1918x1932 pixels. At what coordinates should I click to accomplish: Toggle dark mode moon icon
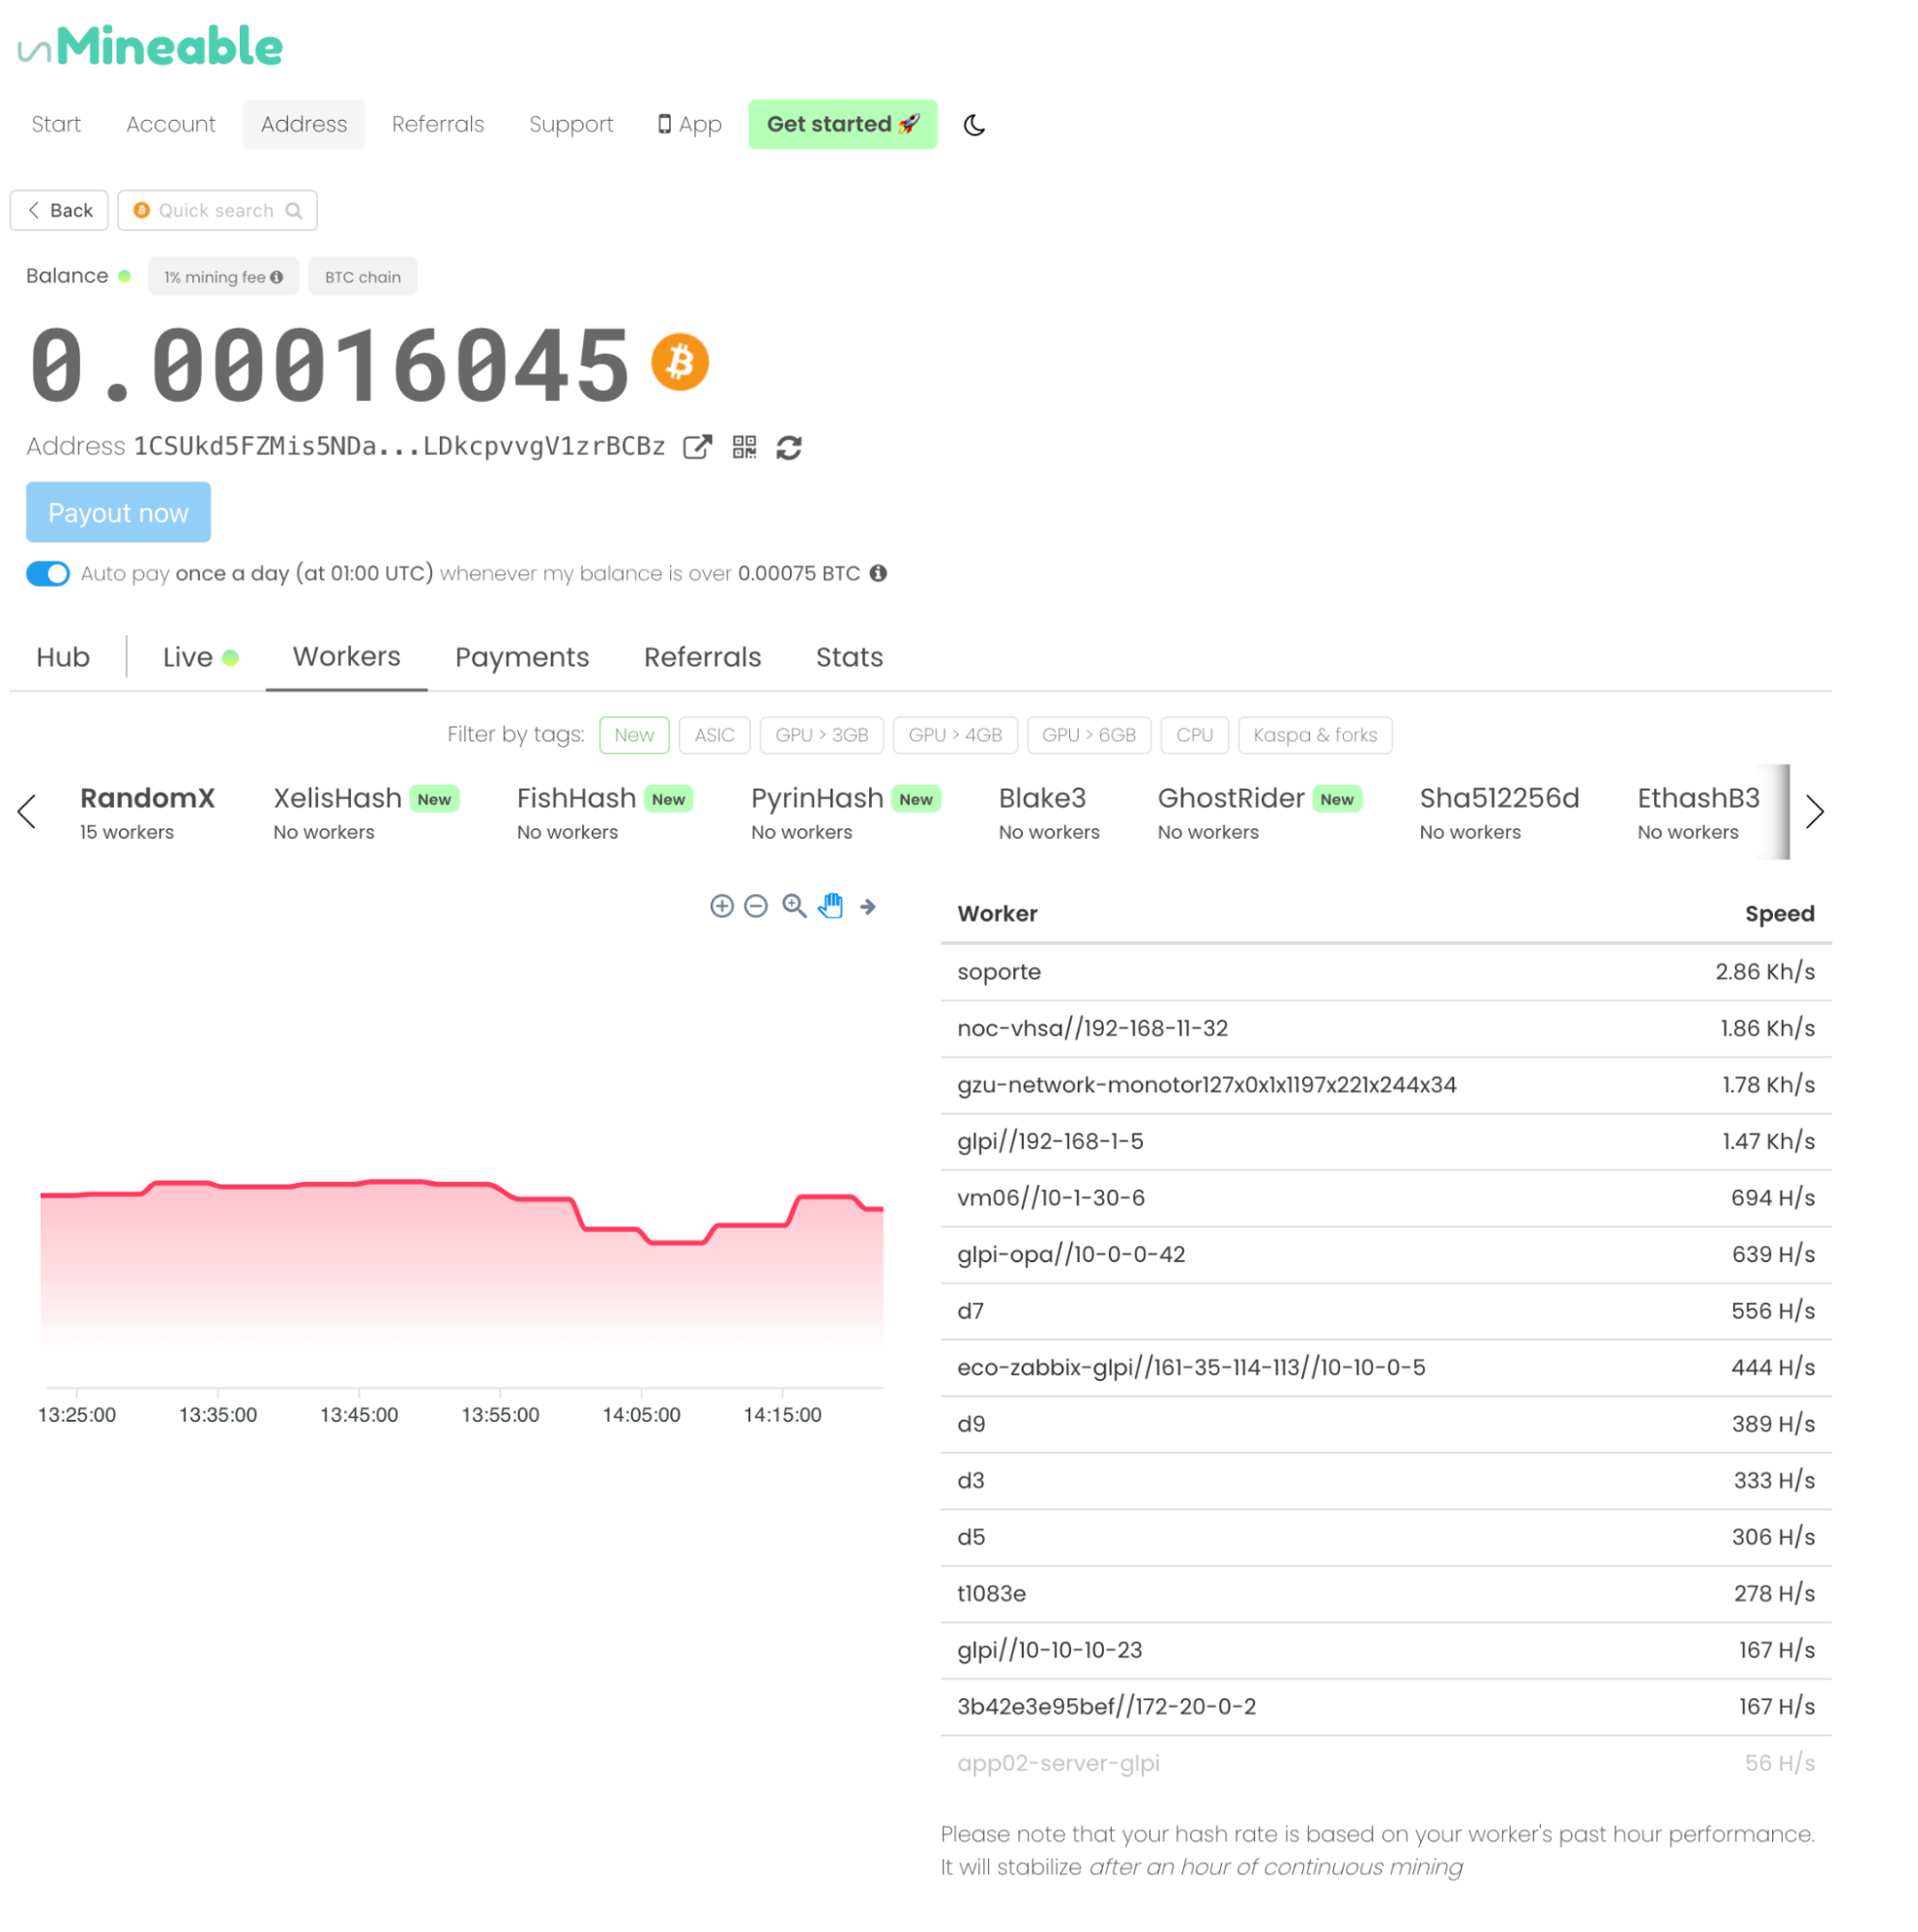tap(973, 125)
